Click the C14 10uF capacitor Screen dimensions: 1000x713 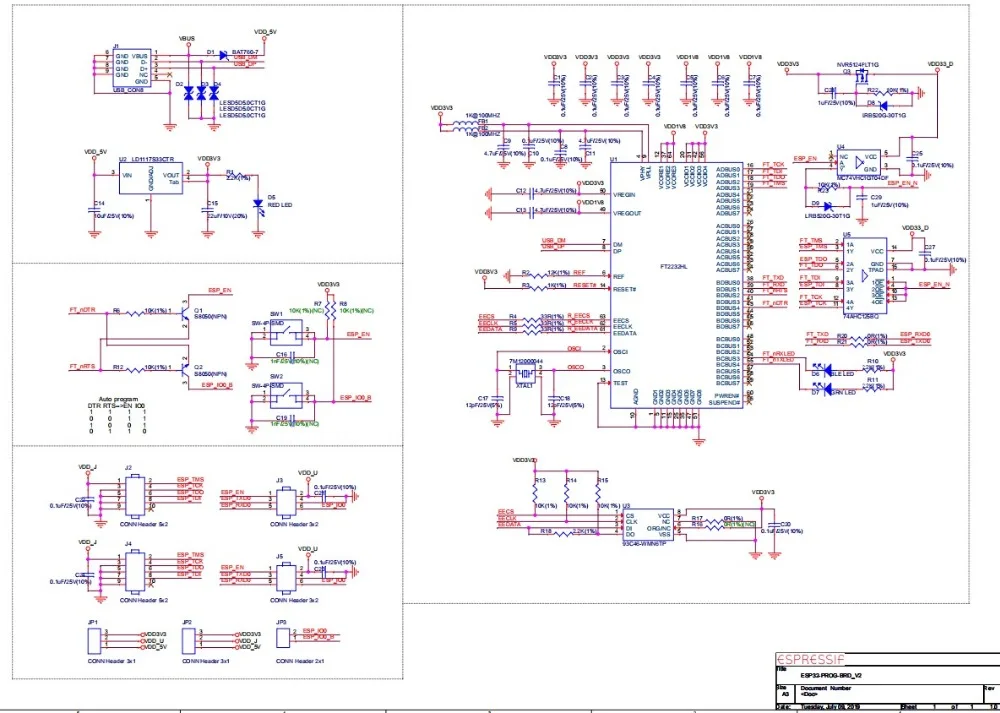[95, 209]
